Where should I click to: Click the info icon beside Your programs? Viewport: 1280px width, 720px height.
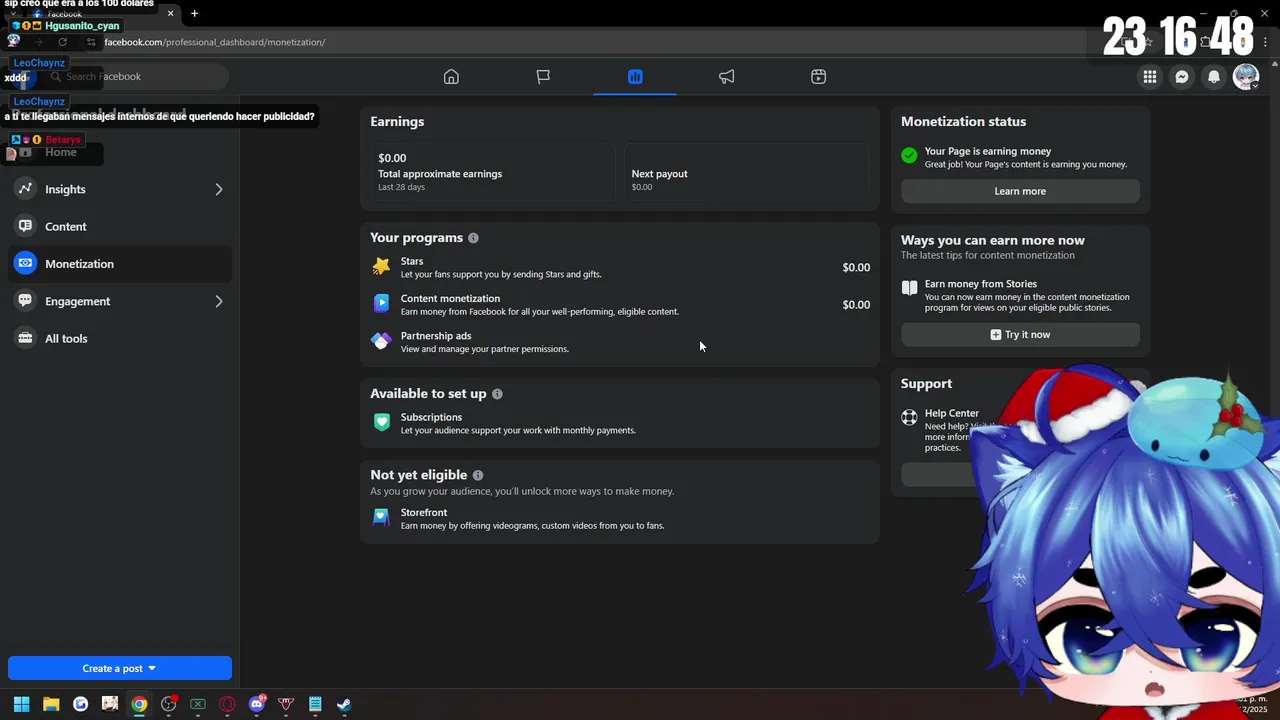tap(473, 238)
